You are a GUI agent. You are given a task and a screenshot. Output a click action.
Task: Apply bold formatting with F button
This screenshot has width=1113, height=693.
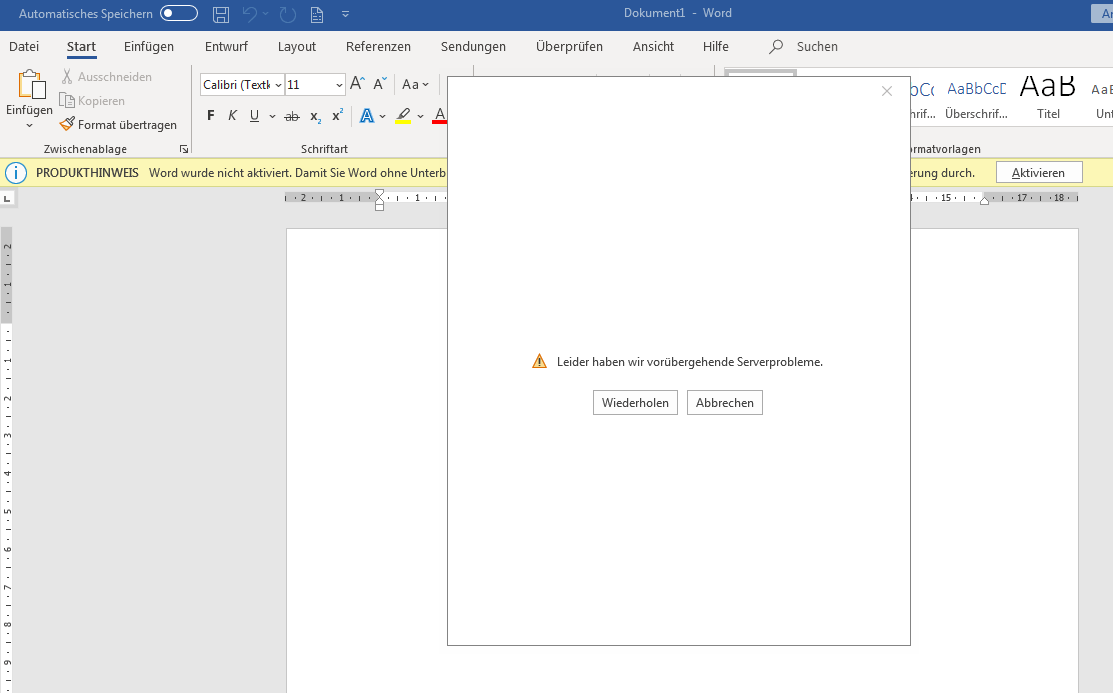point(211,116)
